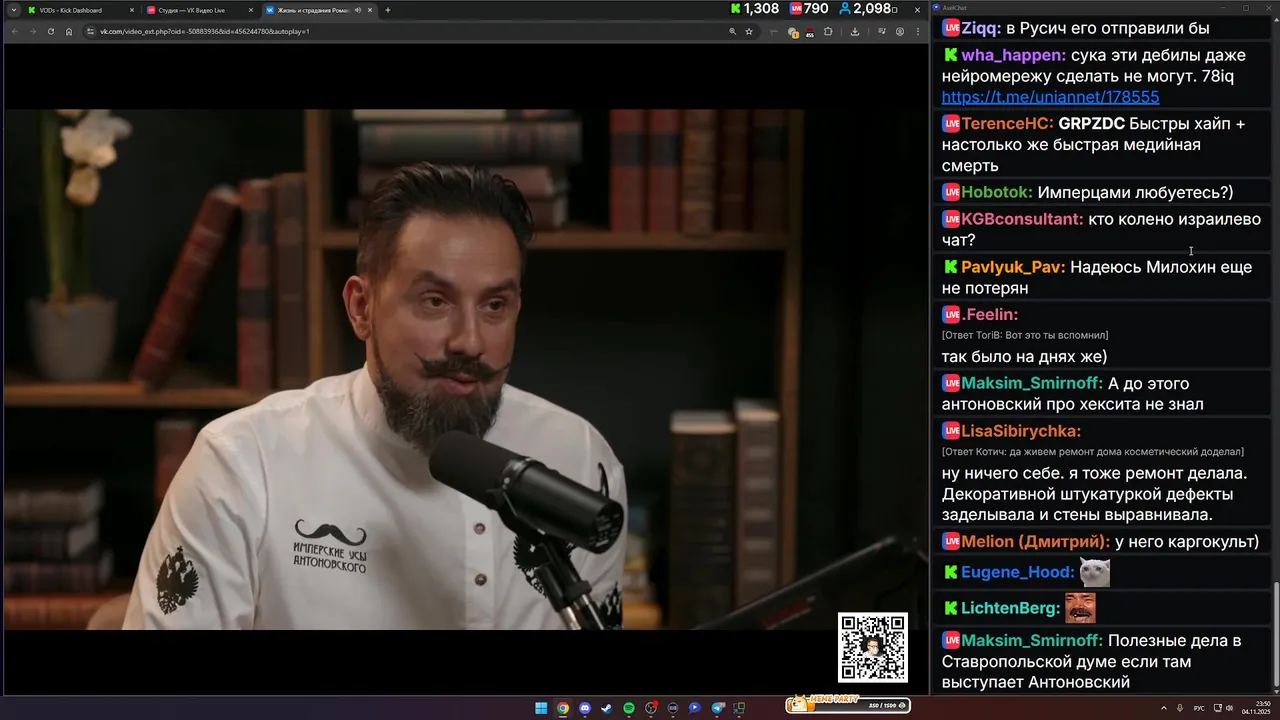
Task: Open the t.me/uniannet/178555 link in chat
Action: pos(1050,97)
